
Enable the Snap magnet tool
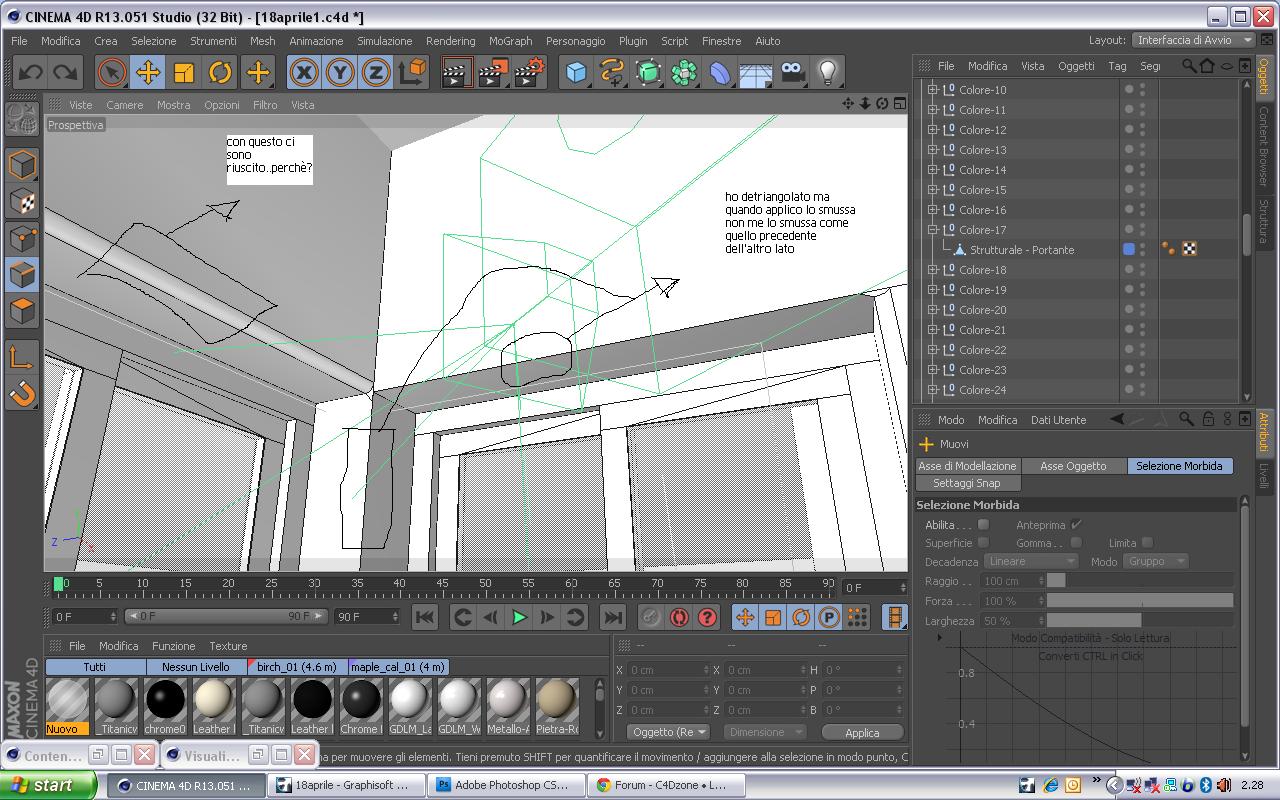point(22,393)
